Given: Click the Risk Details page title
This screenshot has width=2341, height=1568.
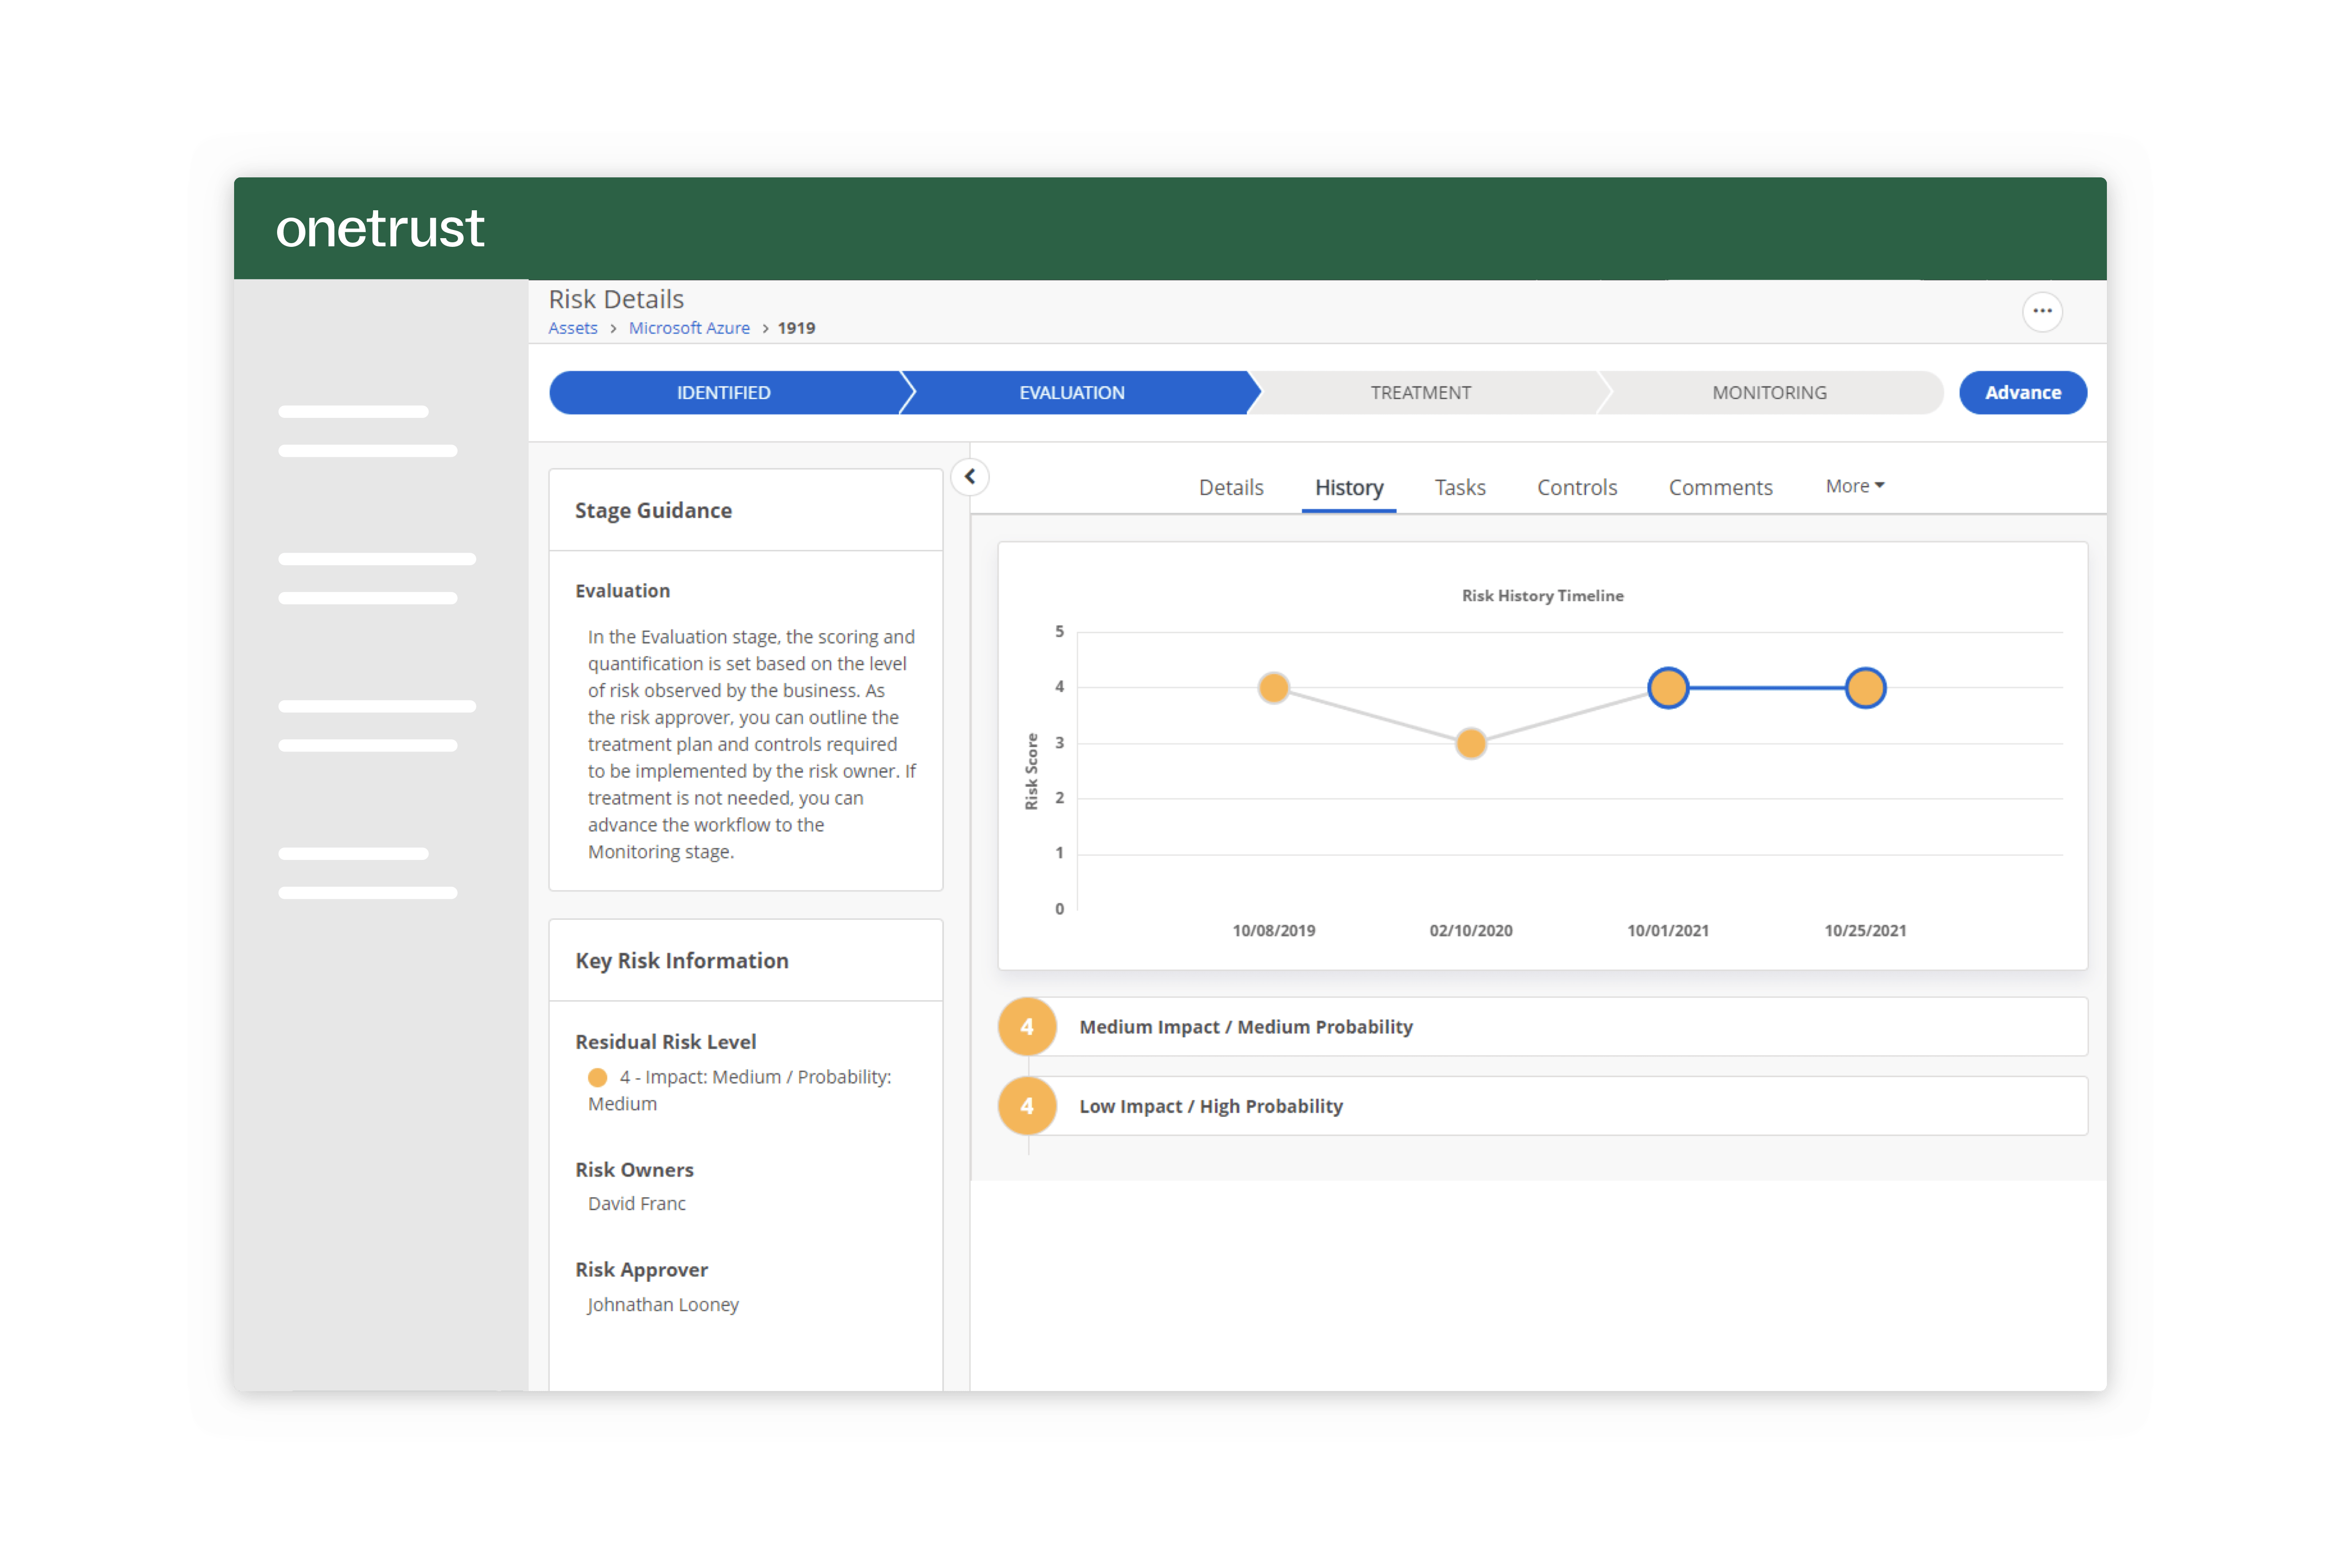Looking at the screenshot, I should click(x=615, y=299).
